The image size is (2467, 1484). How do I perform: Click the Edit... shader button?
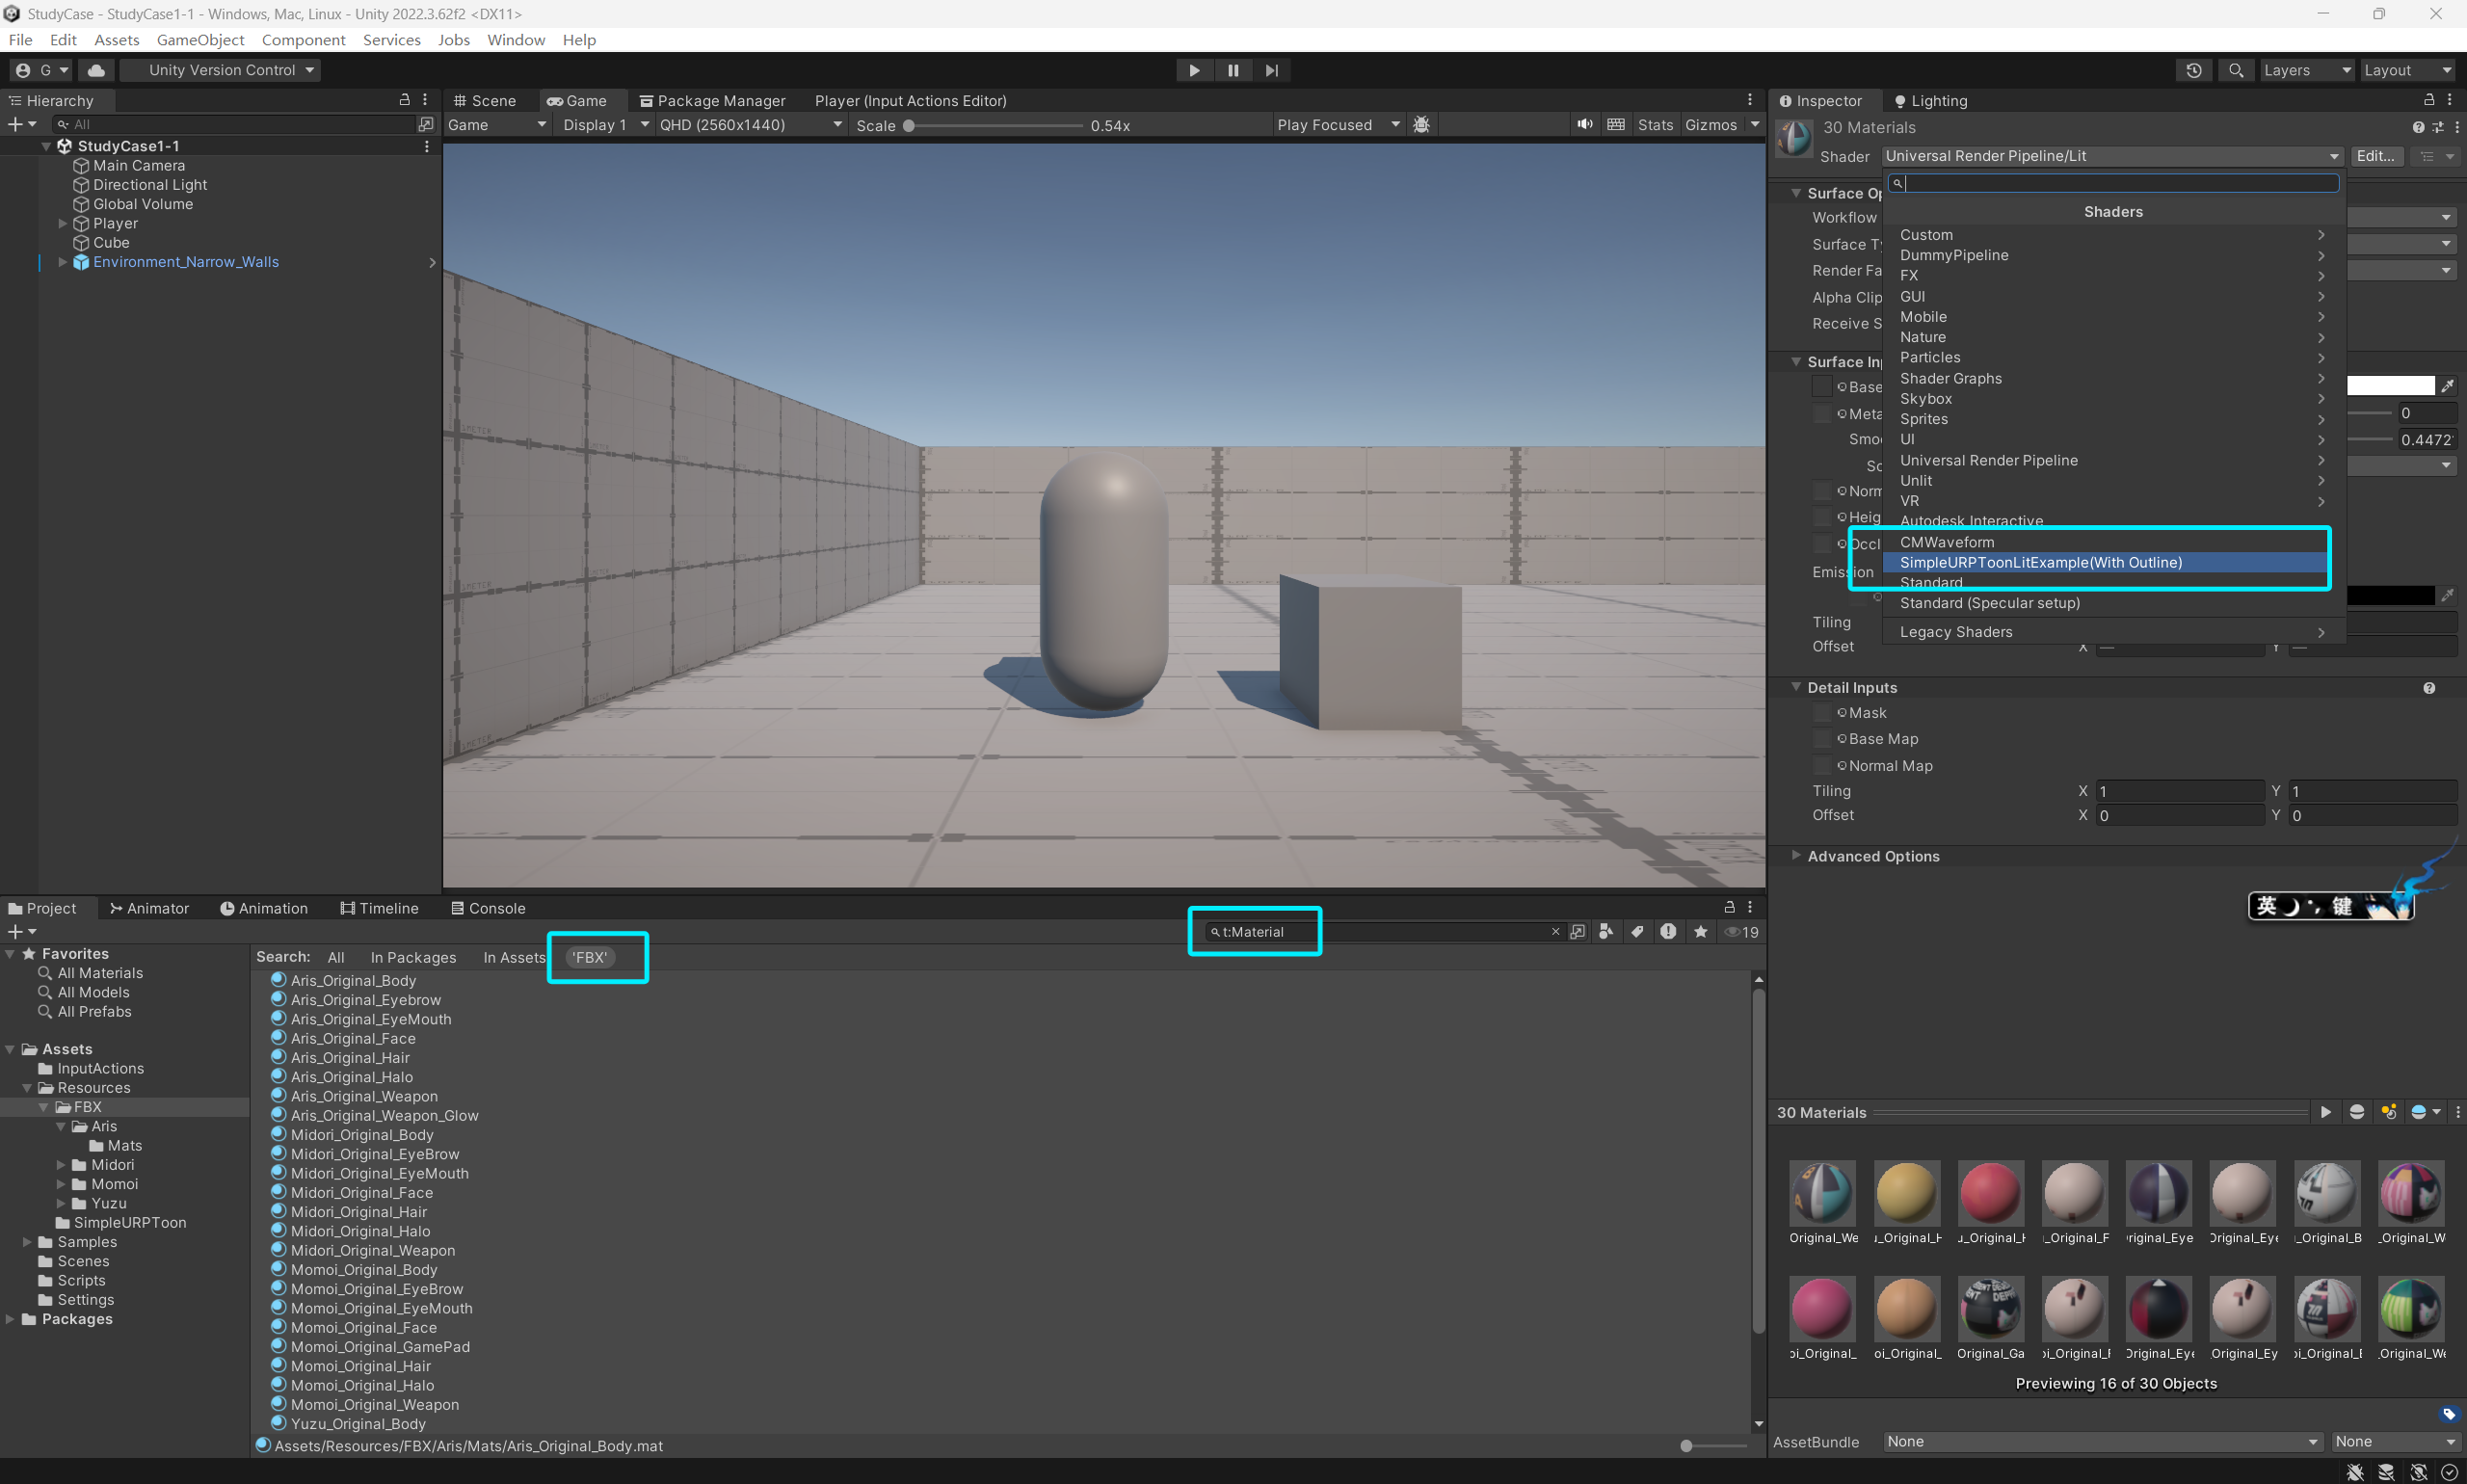click(x=2375, y=156)
